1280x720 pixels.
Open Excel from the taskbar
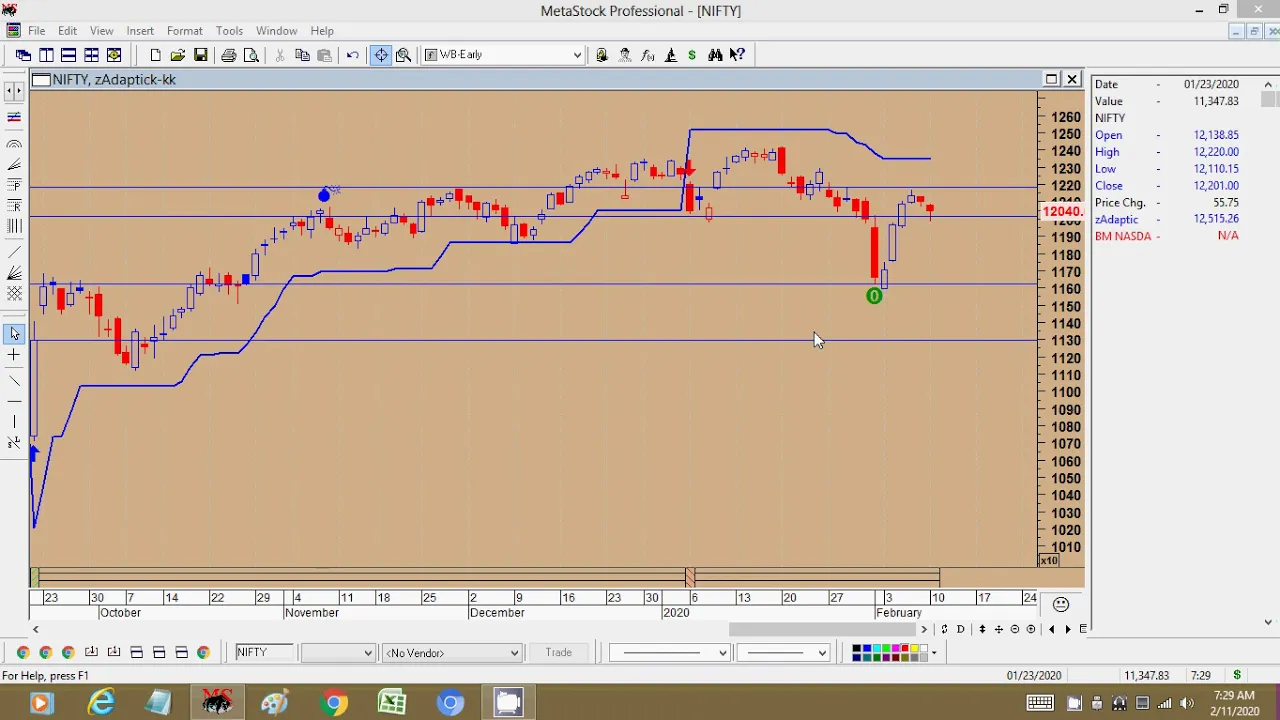(x=392, y=703)
